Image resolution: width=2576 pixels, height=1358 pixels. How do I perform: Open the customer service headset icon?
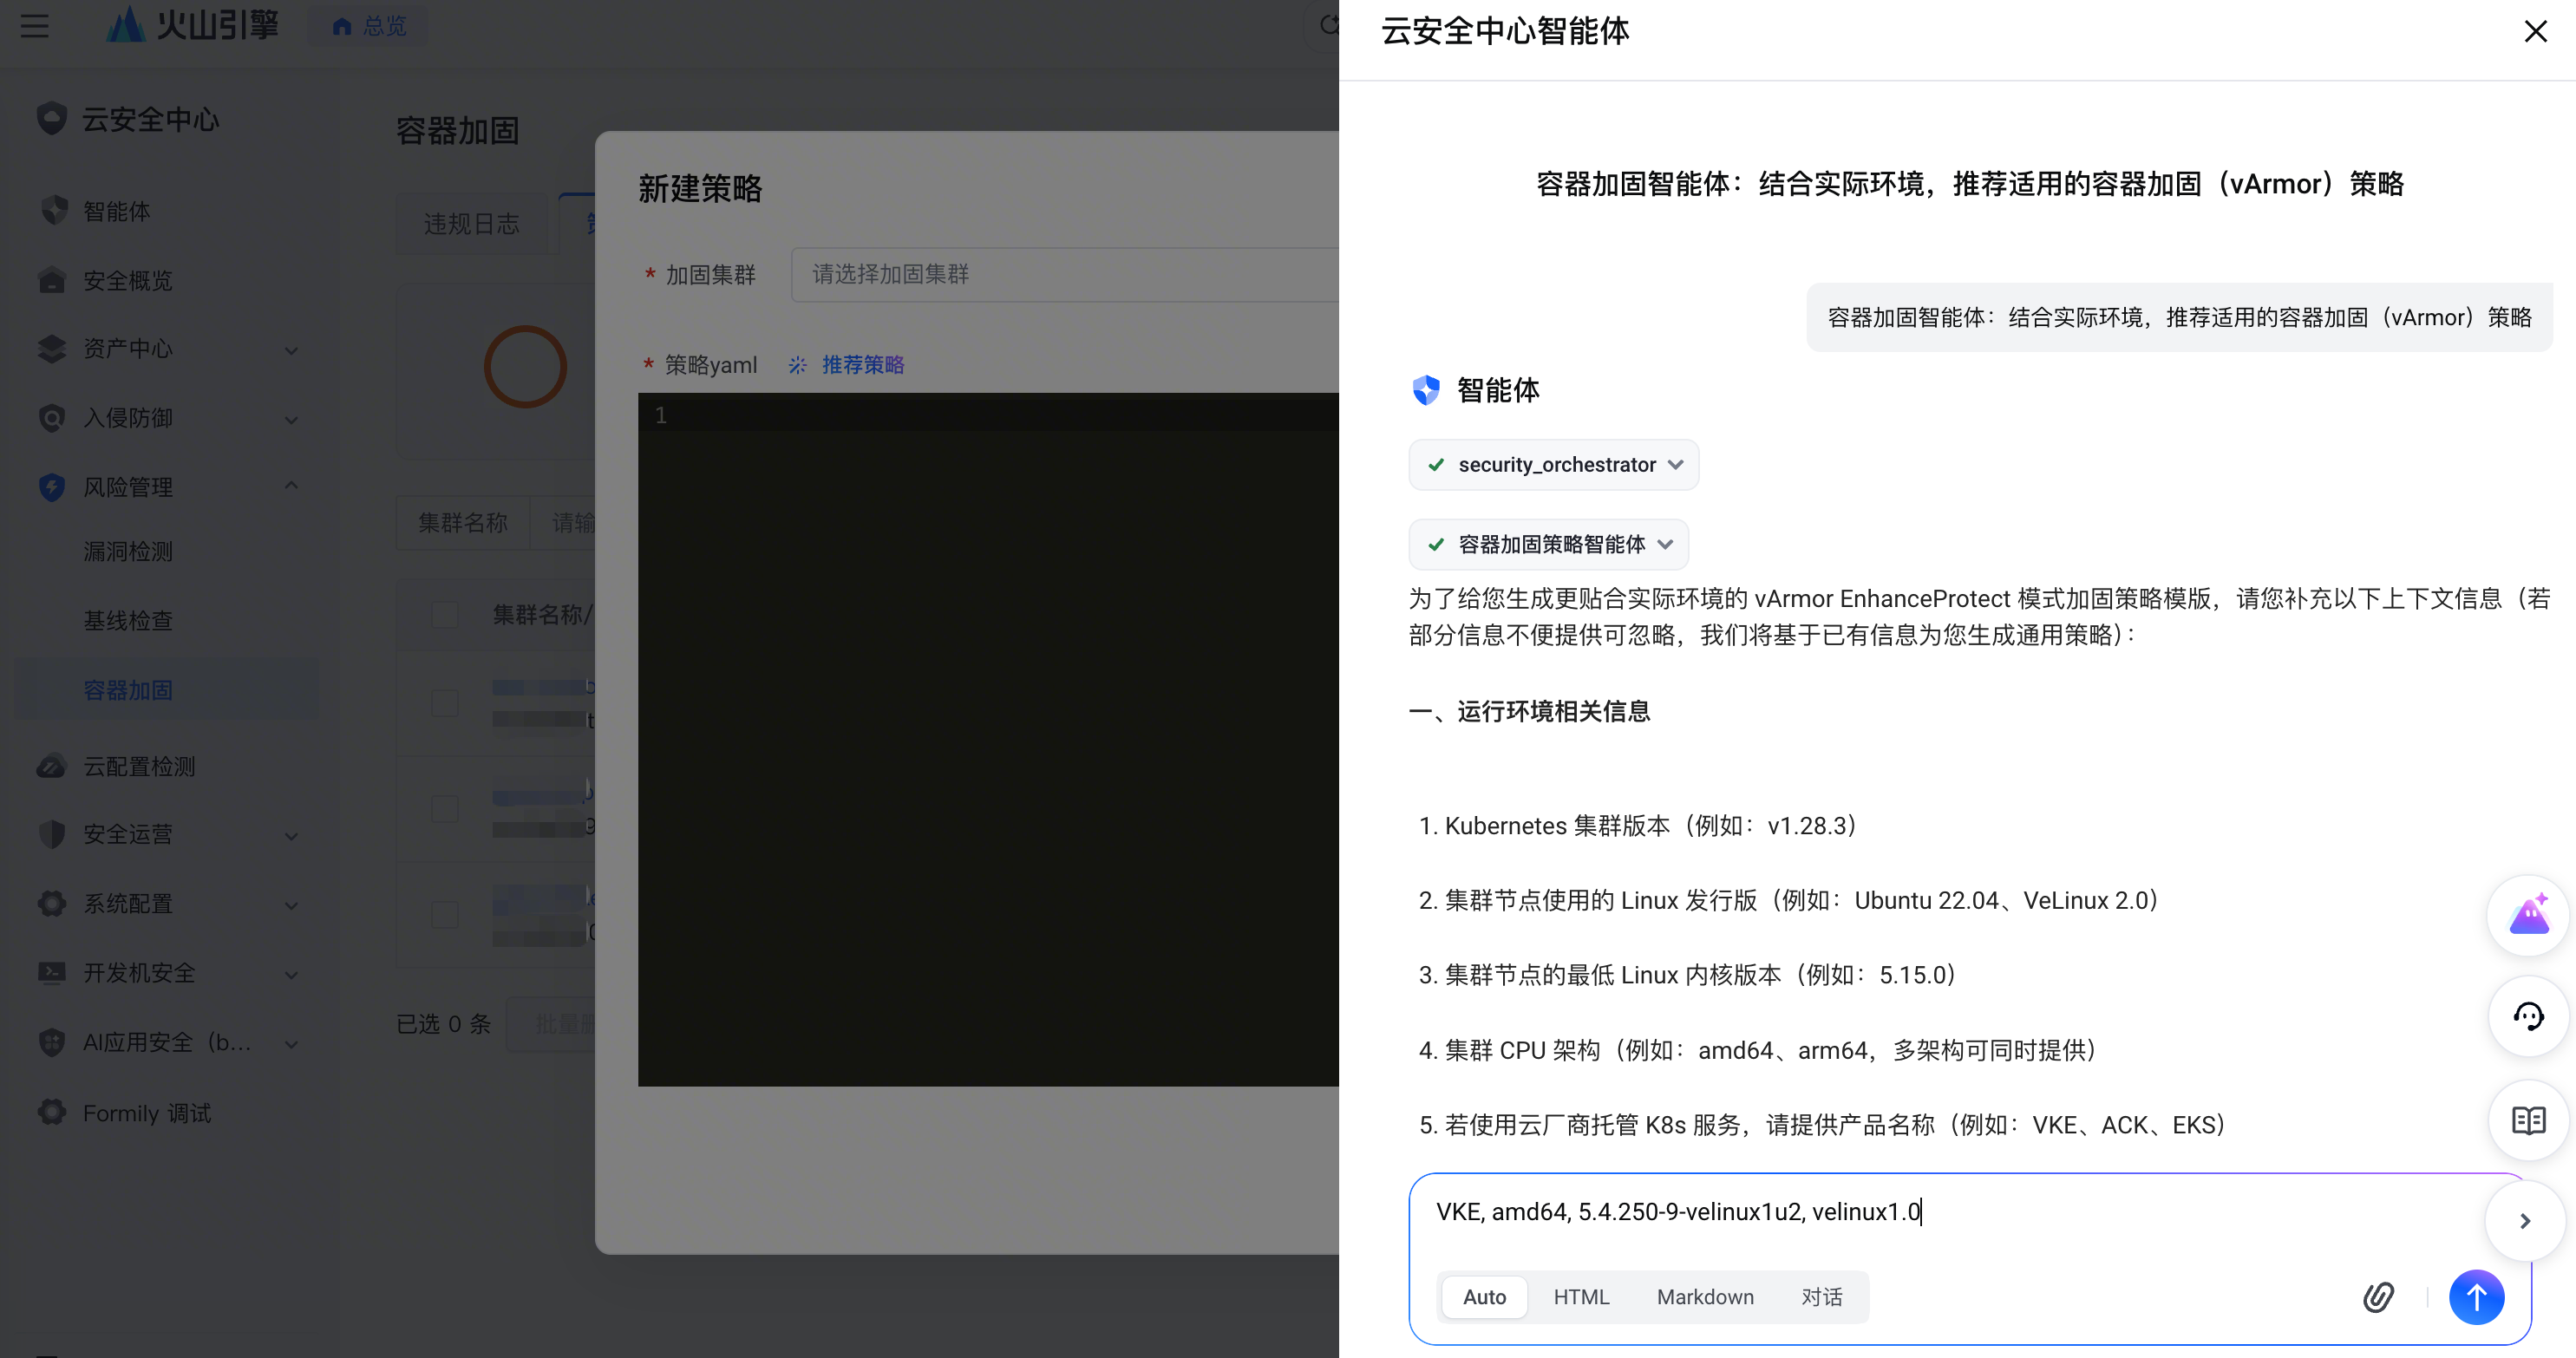click(2528, 1017)
